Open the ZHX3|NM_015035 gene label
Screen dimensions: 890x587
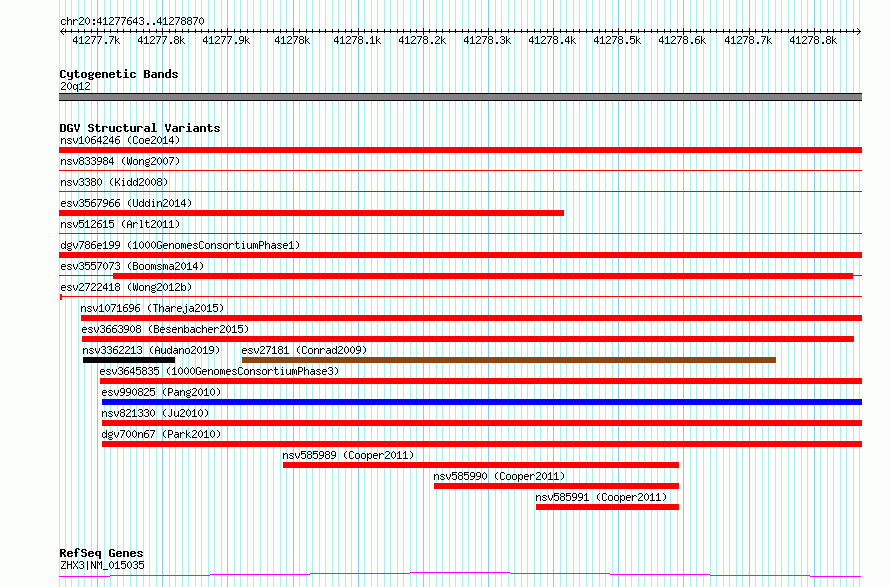pyautogui.click(x=102, y=565)
